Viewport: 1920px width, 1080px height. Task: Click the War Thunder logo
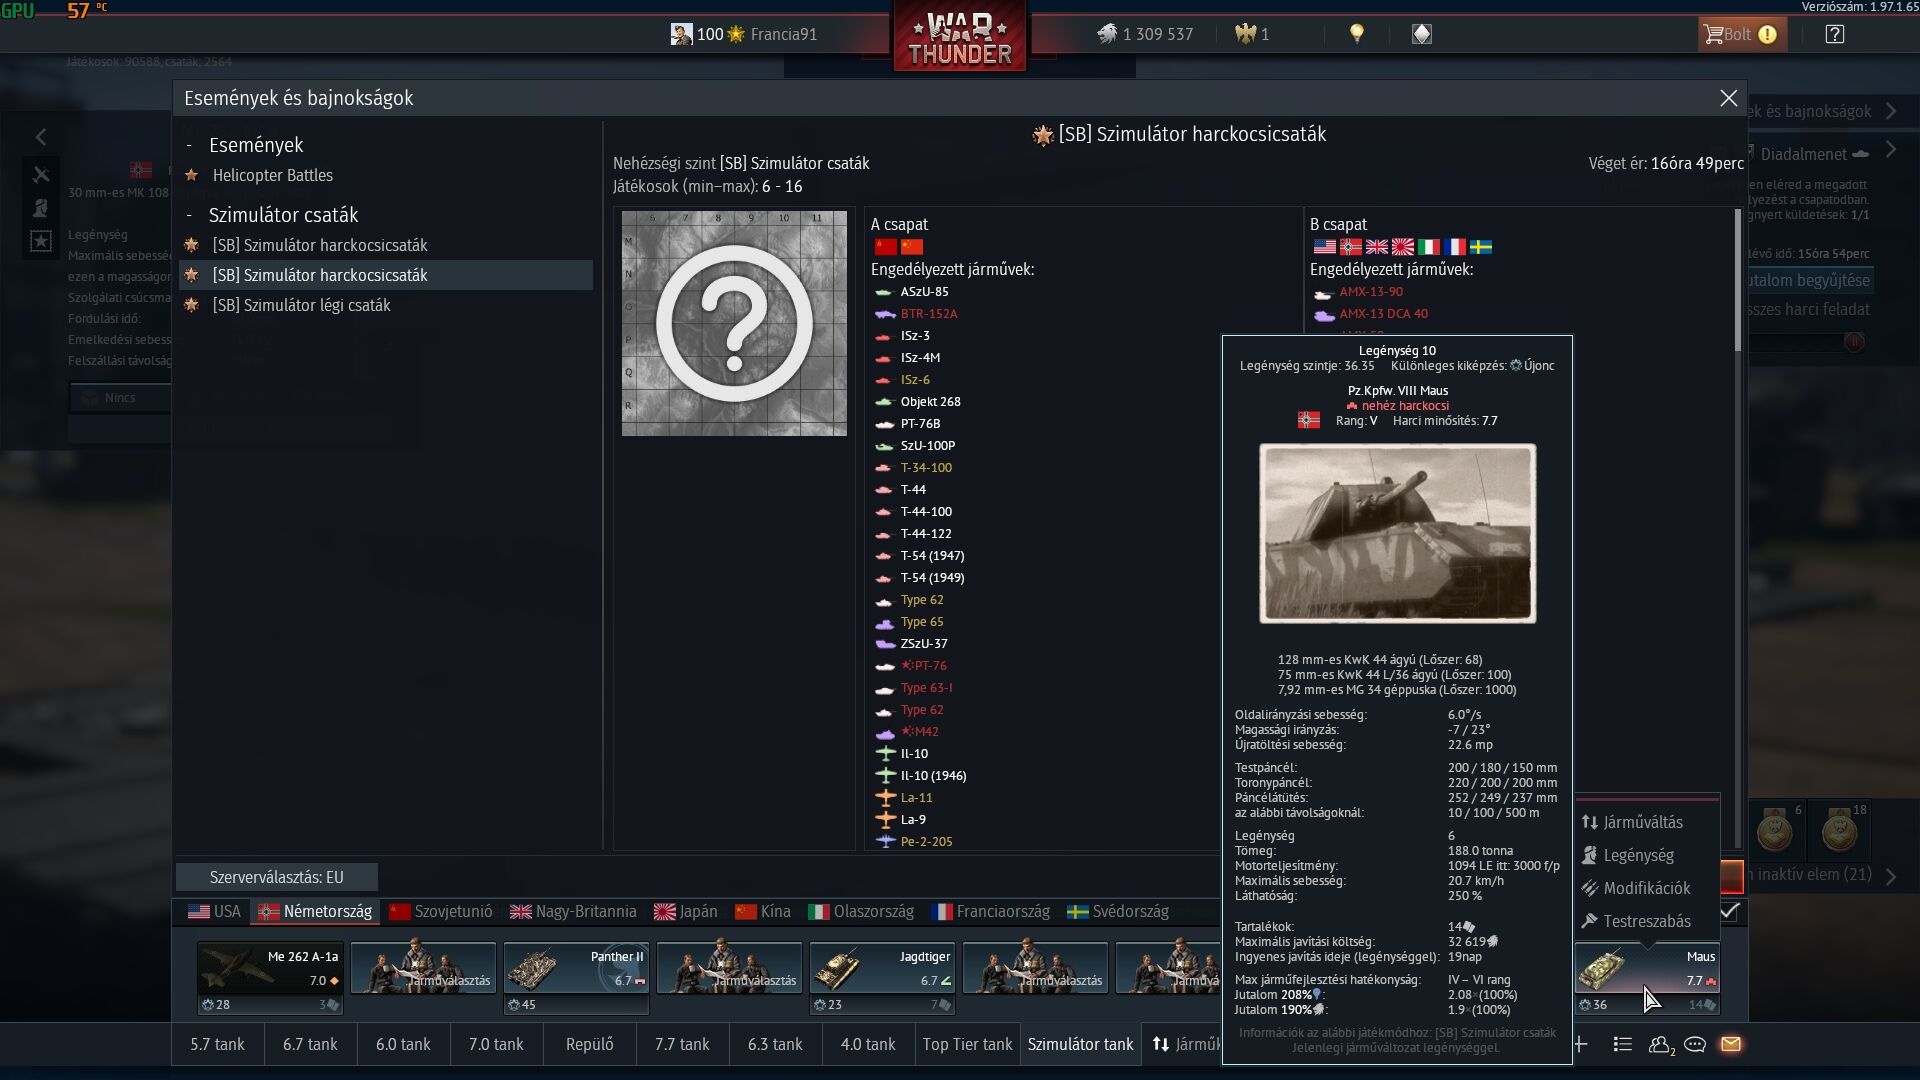click(960, 36)
